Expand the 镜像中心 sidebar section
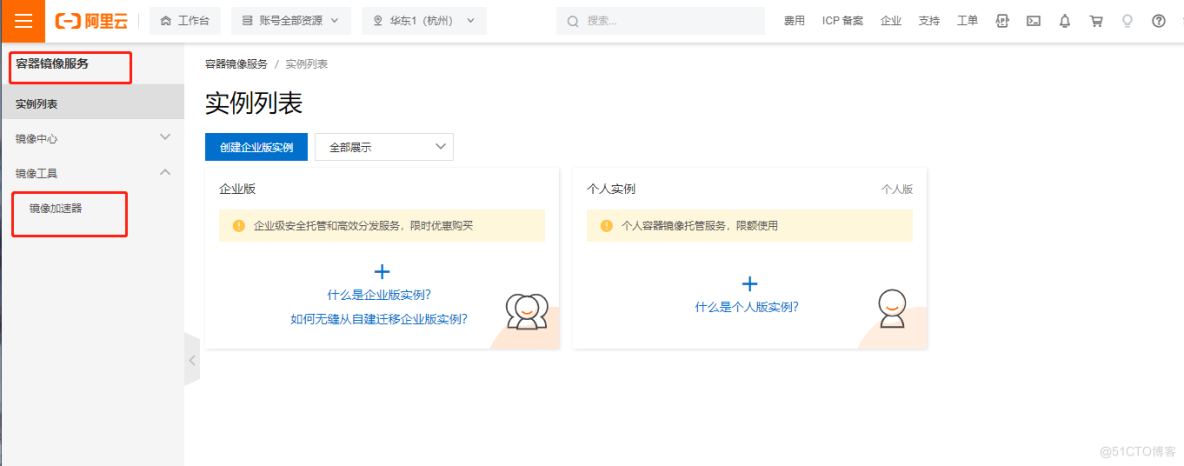 [x=92, y=139]
